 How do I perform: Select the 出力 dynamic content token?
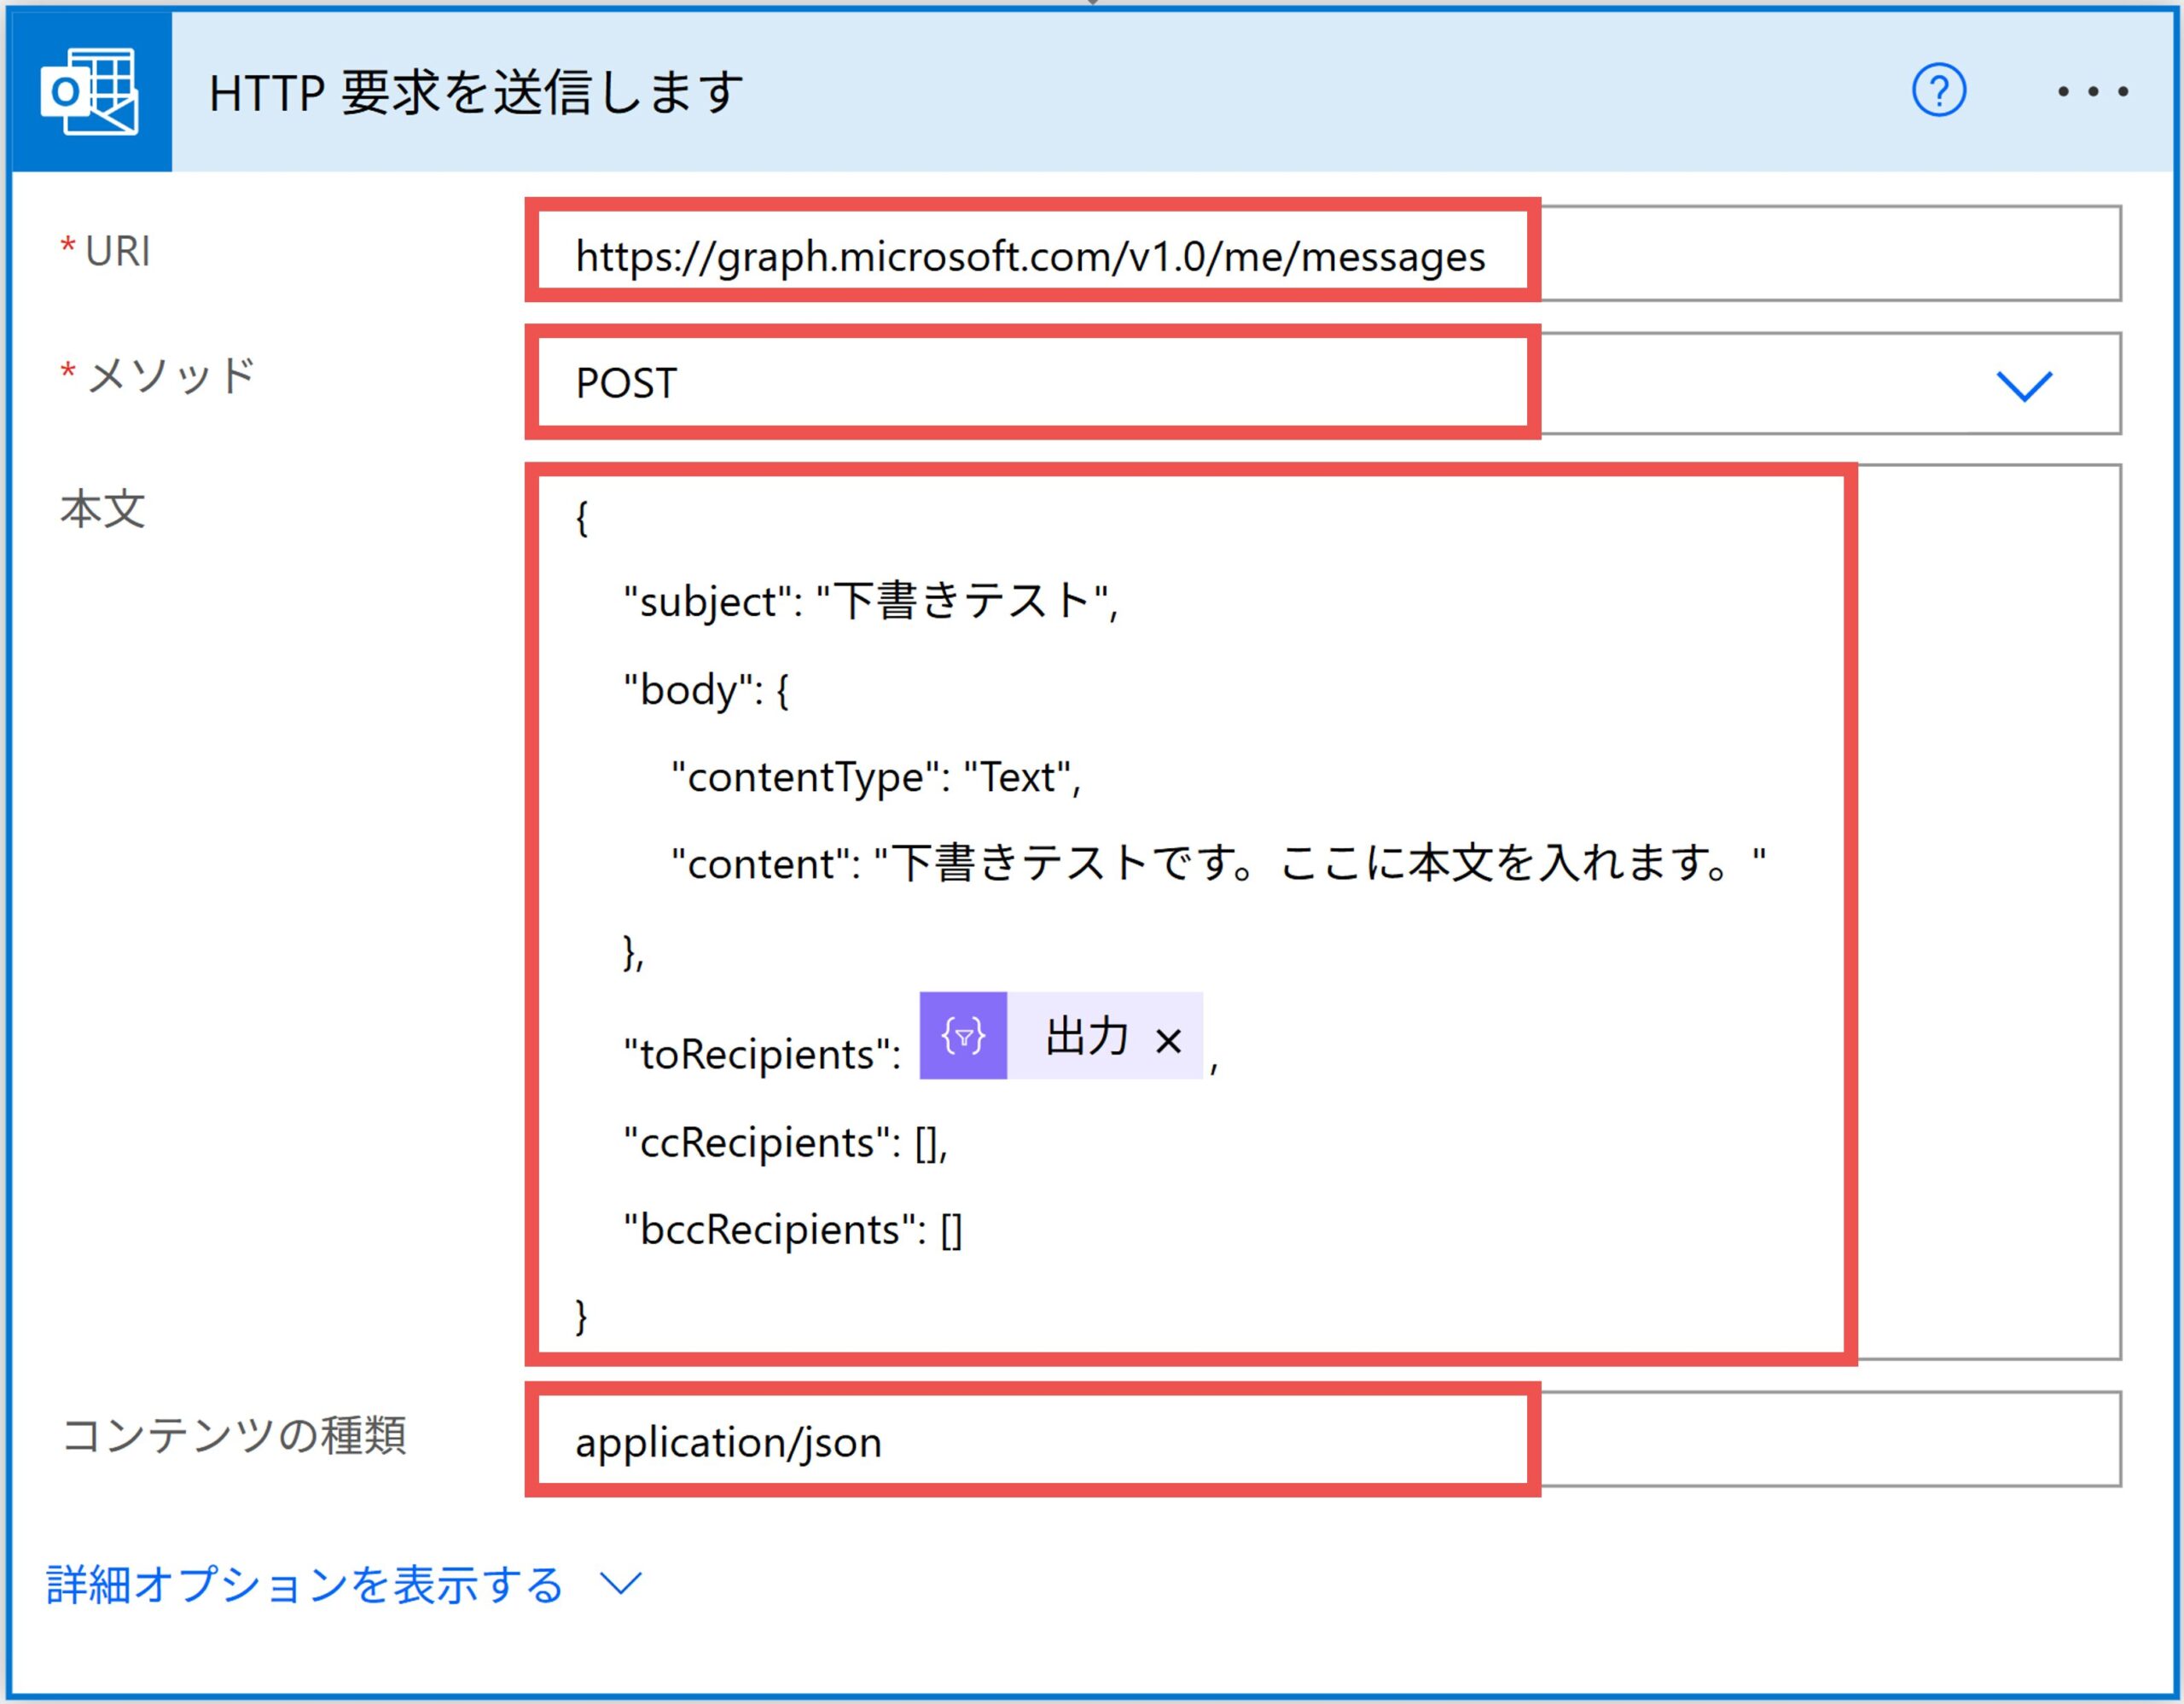[x=1086, y=1036]
